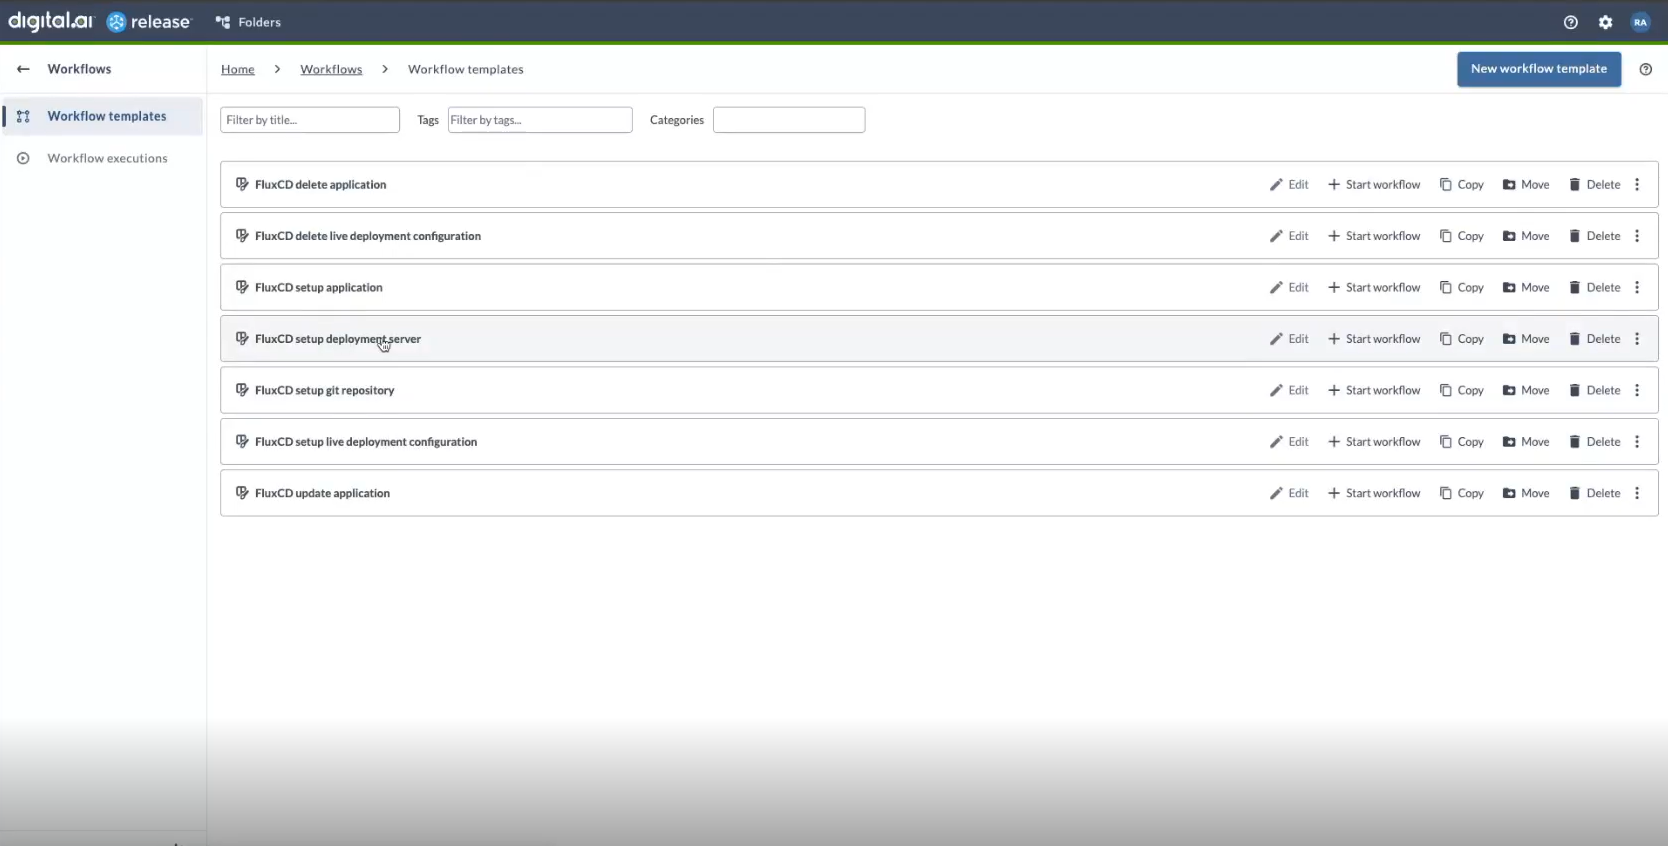
Task: Open Folders in the top navigation
Action: point(248,22)
